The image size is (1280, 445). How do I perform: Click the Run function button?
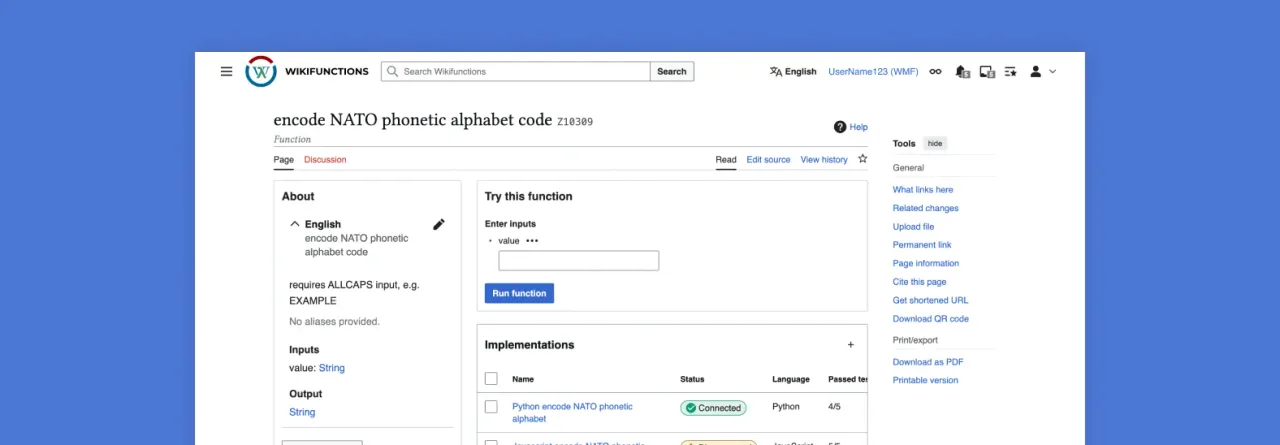coord(519,293)
